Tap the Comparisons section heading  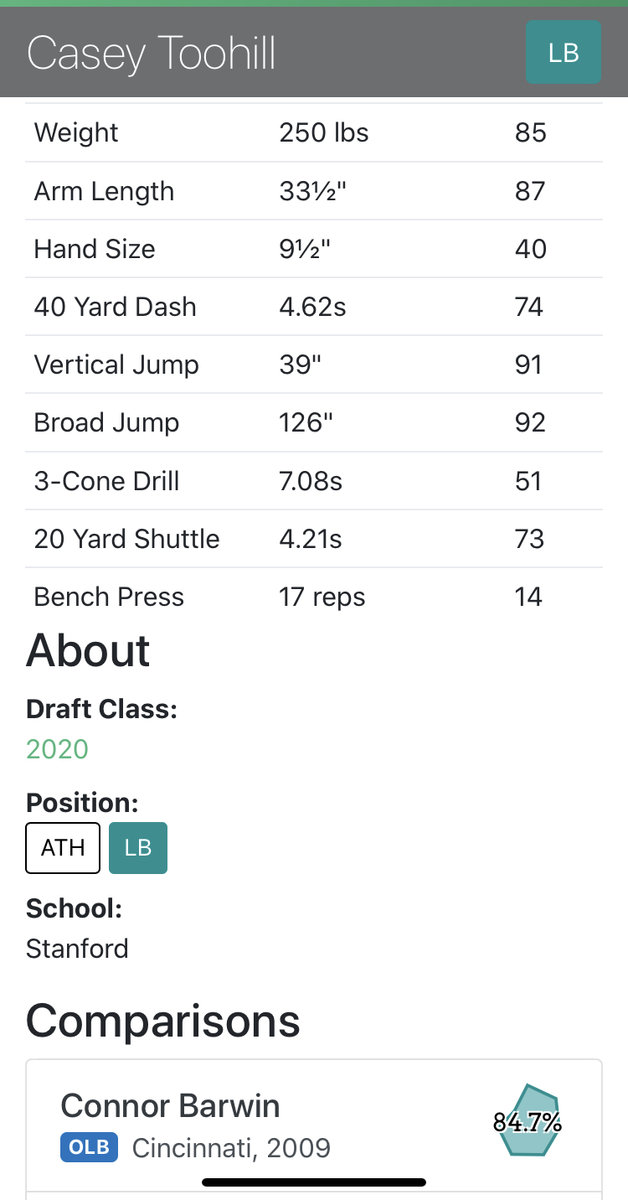click(163, 1021)
